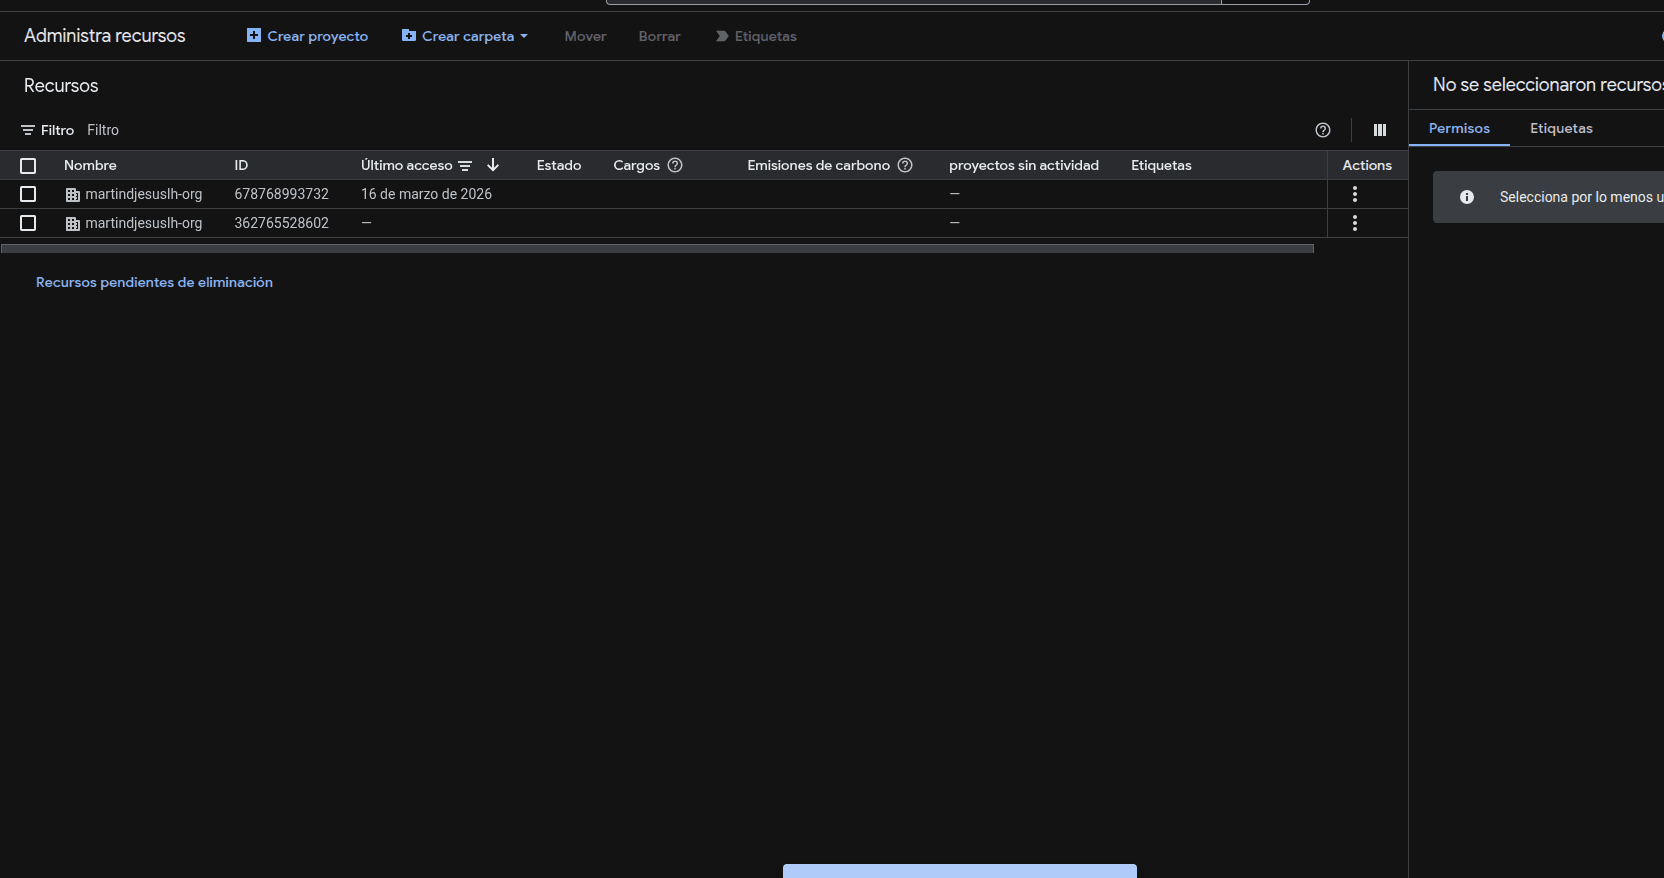Click the Borrar button
The image size is (1664, 878).
click(659, 36)
